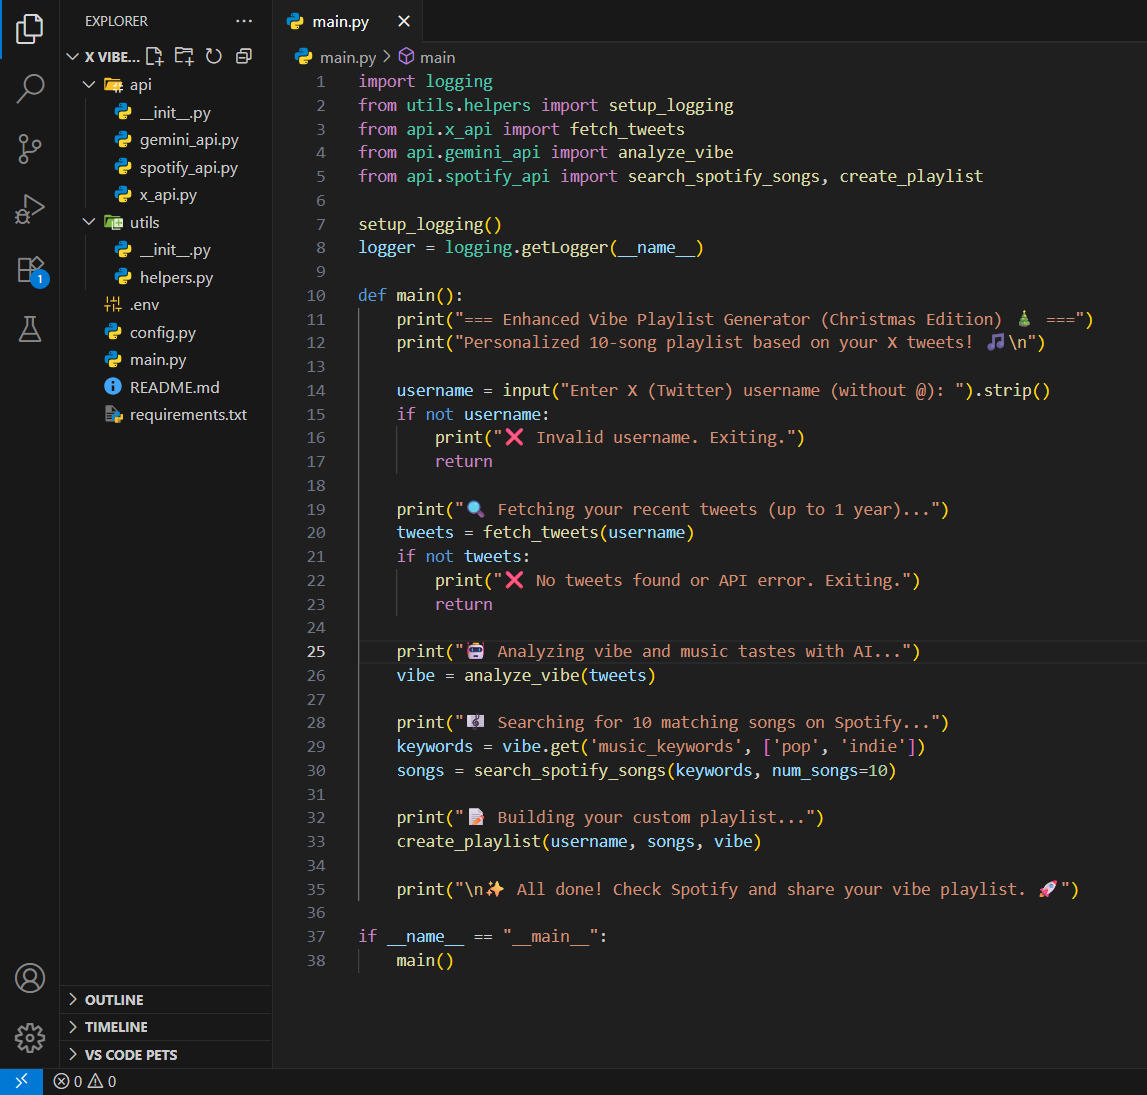Screen dimensions: 1147x1095
Task: Click the errors and warnings status indicator
Action: [x=85, y=1081]
